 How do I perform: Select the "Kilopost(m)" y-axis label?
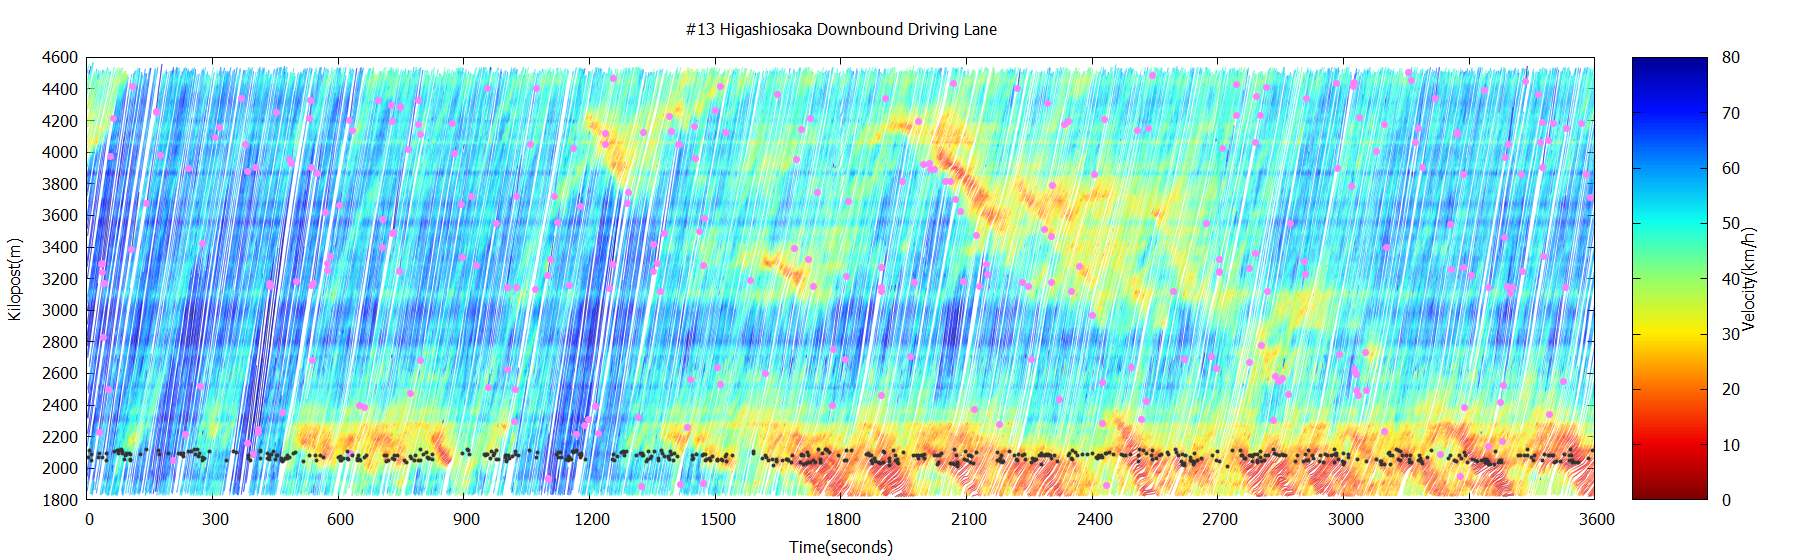(14, 279)
